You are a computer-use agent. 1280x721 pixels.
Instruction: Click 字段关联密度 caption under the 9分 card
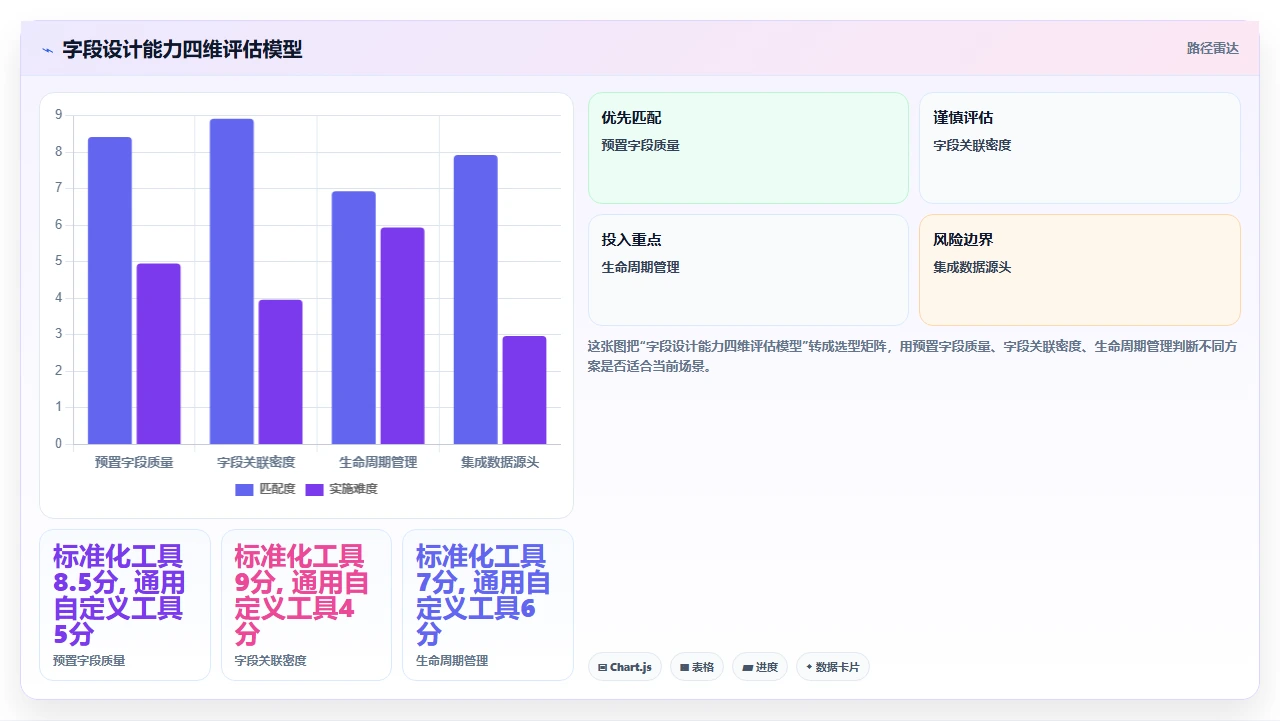[x=271, y=661]
